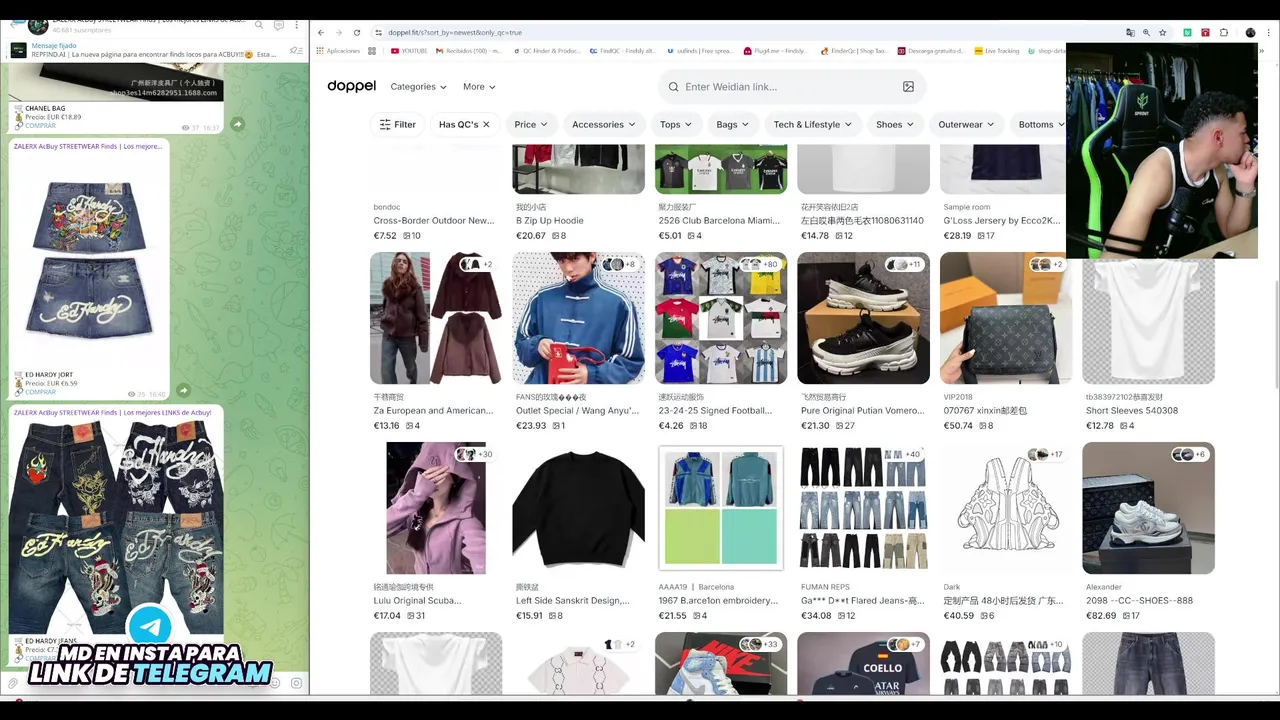The image size is (1280, 720).
Task: Click the QC photo count beside €21.30
Action: pos(845,426)
